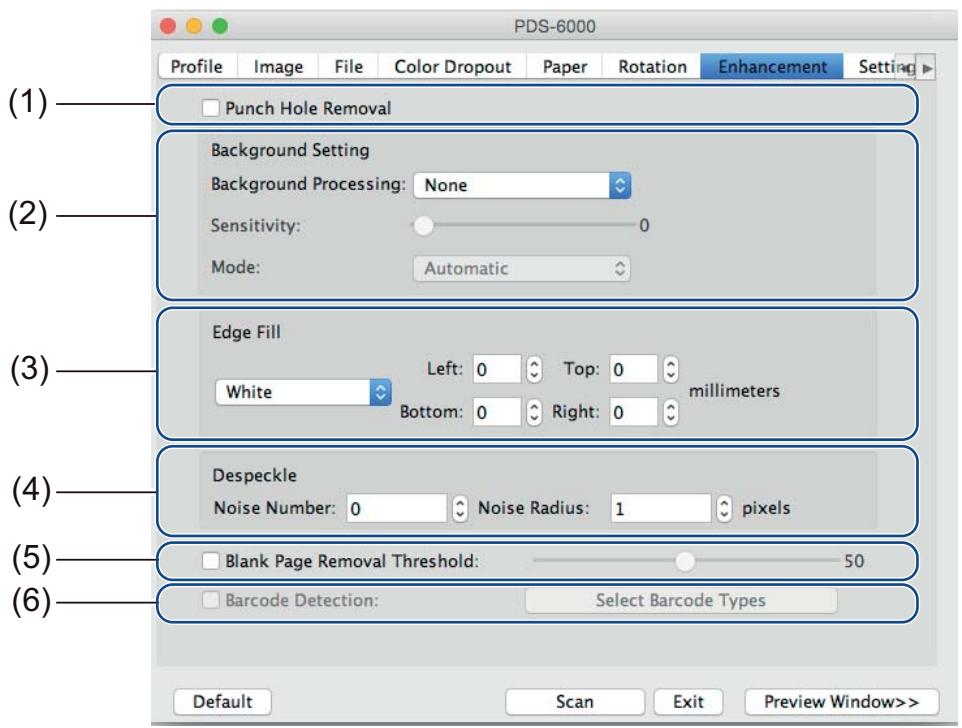The image size is (962, 728).
Task: Click the Noise Radius input field
Action: (x=661, y=508)
